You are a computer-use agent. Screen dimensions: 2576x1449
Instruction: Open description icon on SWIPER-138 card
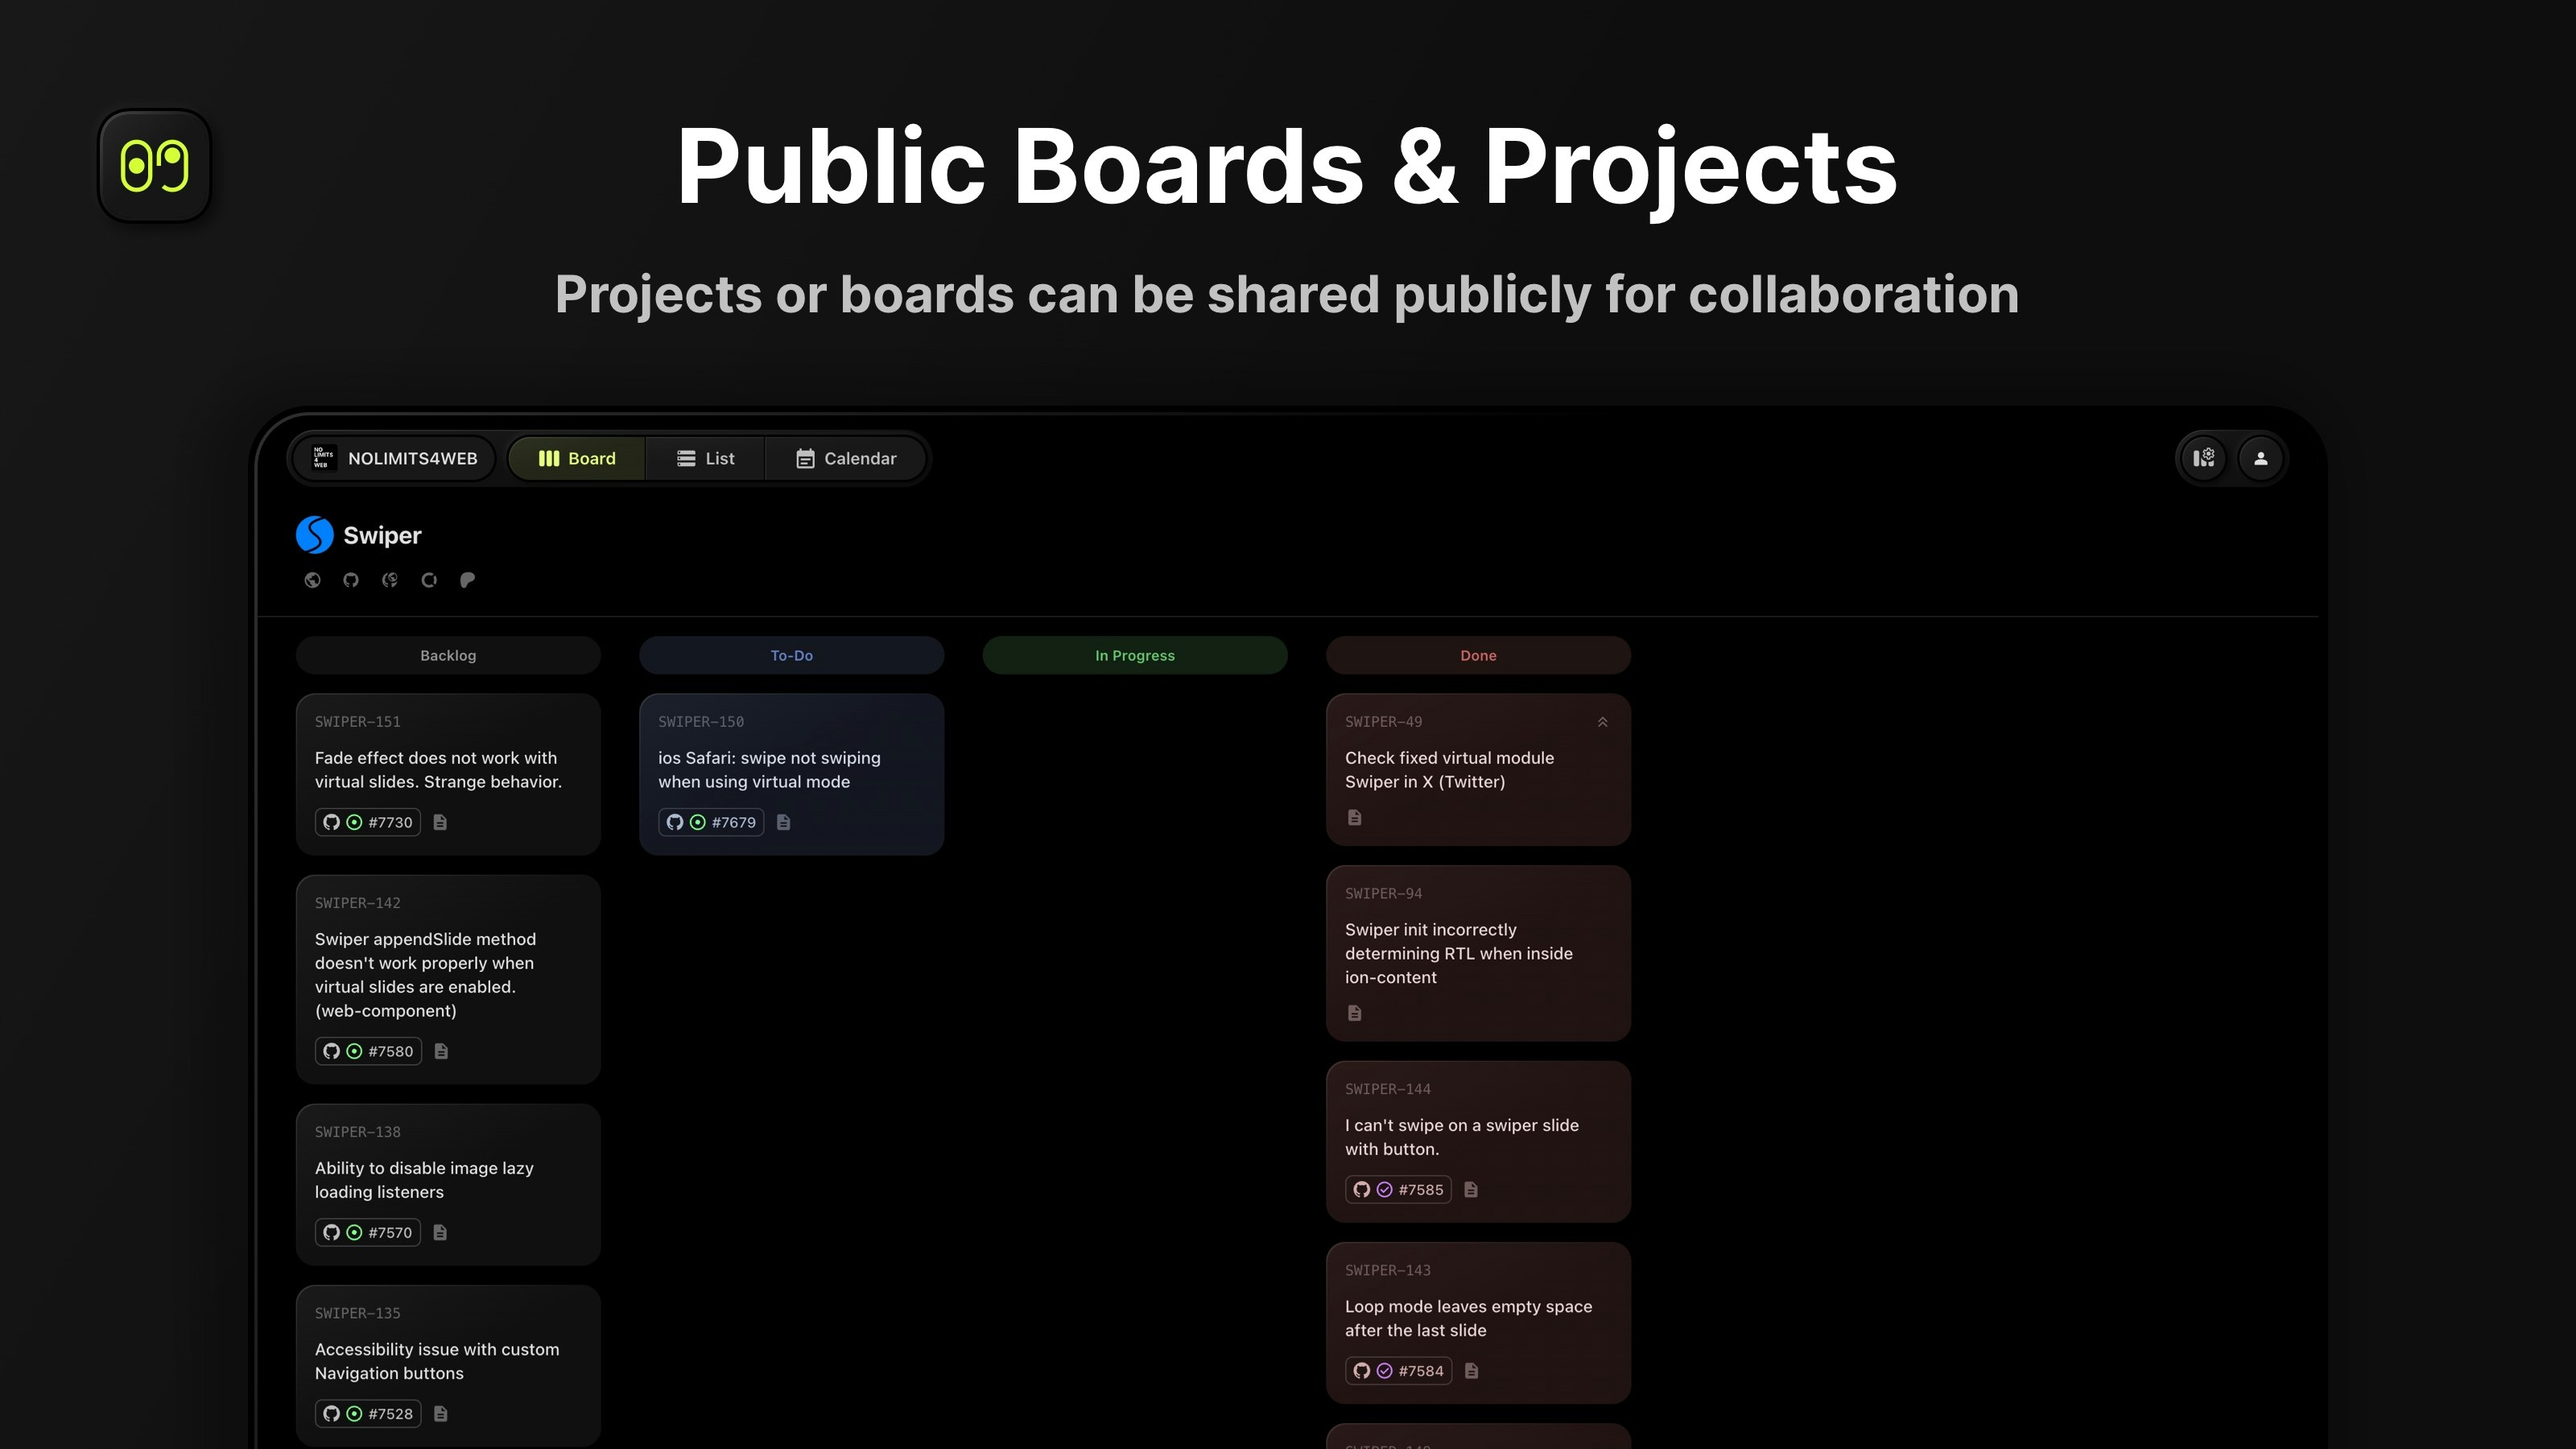[440, 1232]
